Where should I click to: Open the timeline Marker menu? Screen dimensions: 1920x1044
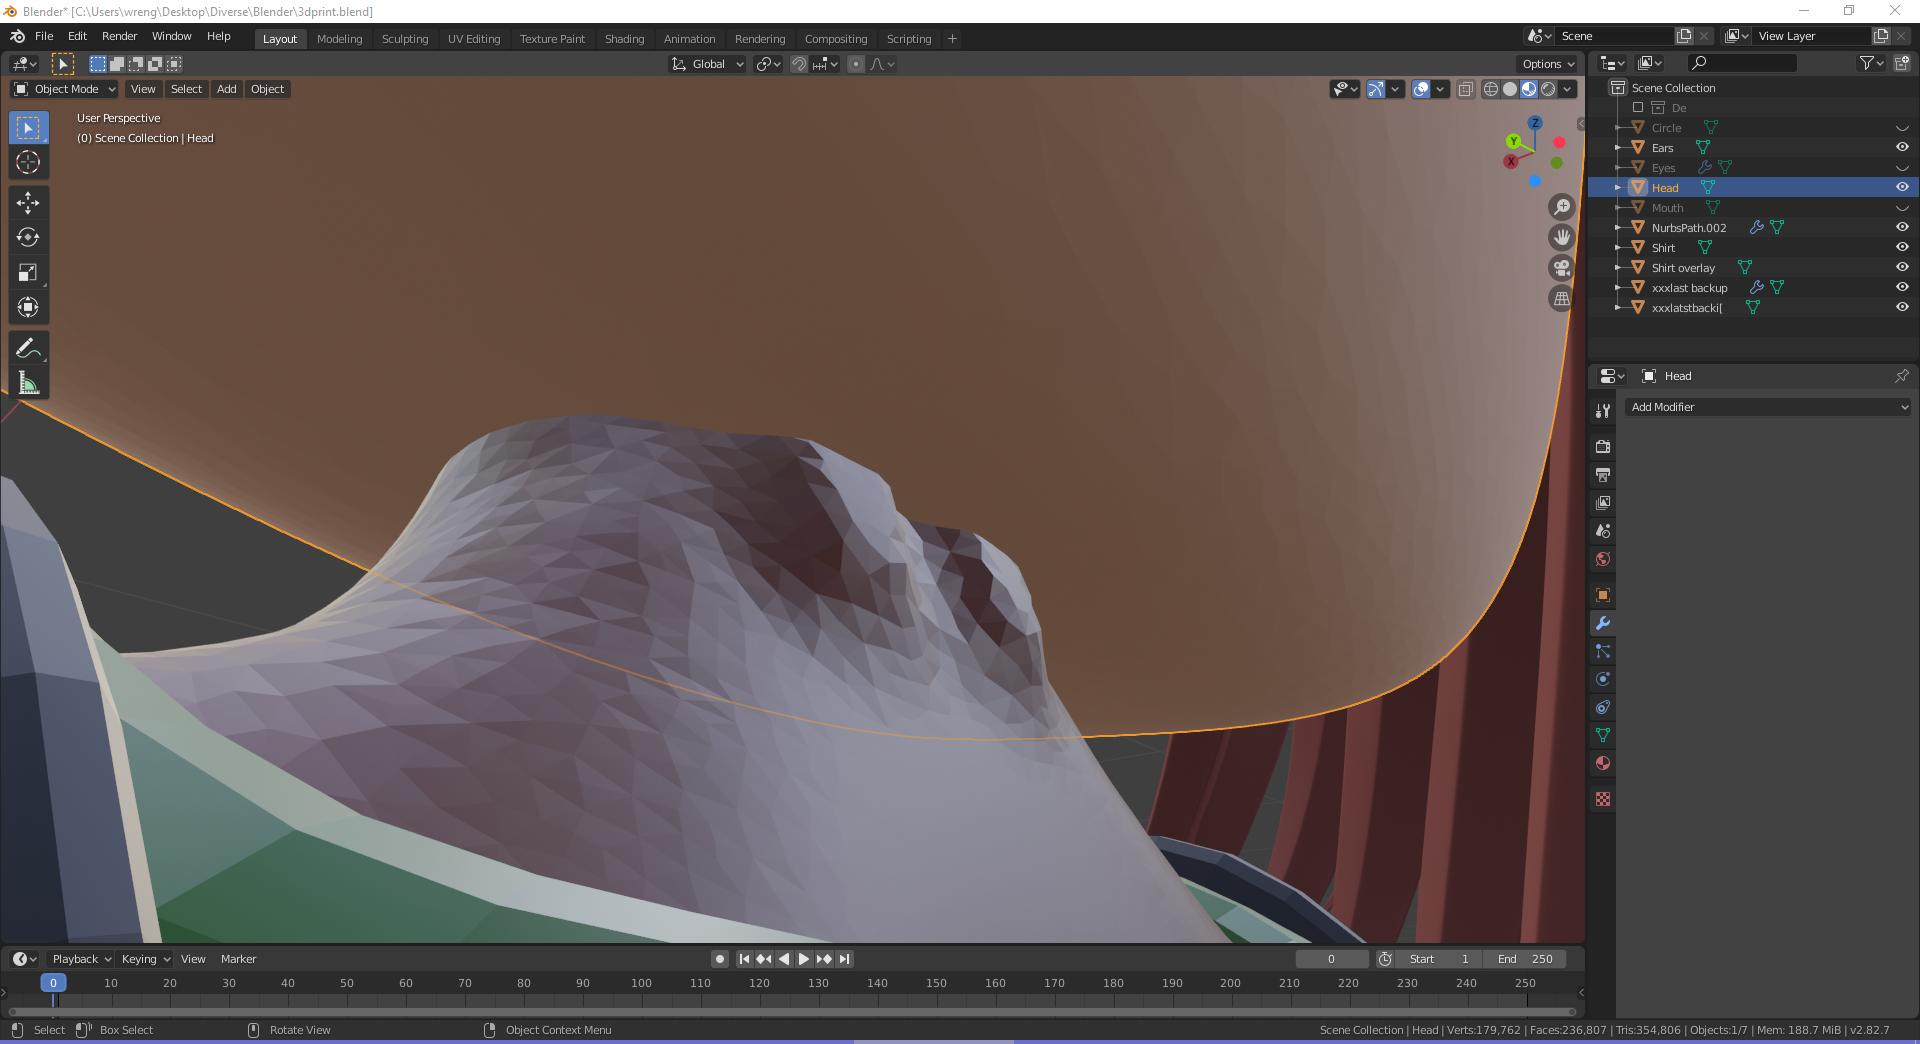pyautogui.click(x=238, y=959)
